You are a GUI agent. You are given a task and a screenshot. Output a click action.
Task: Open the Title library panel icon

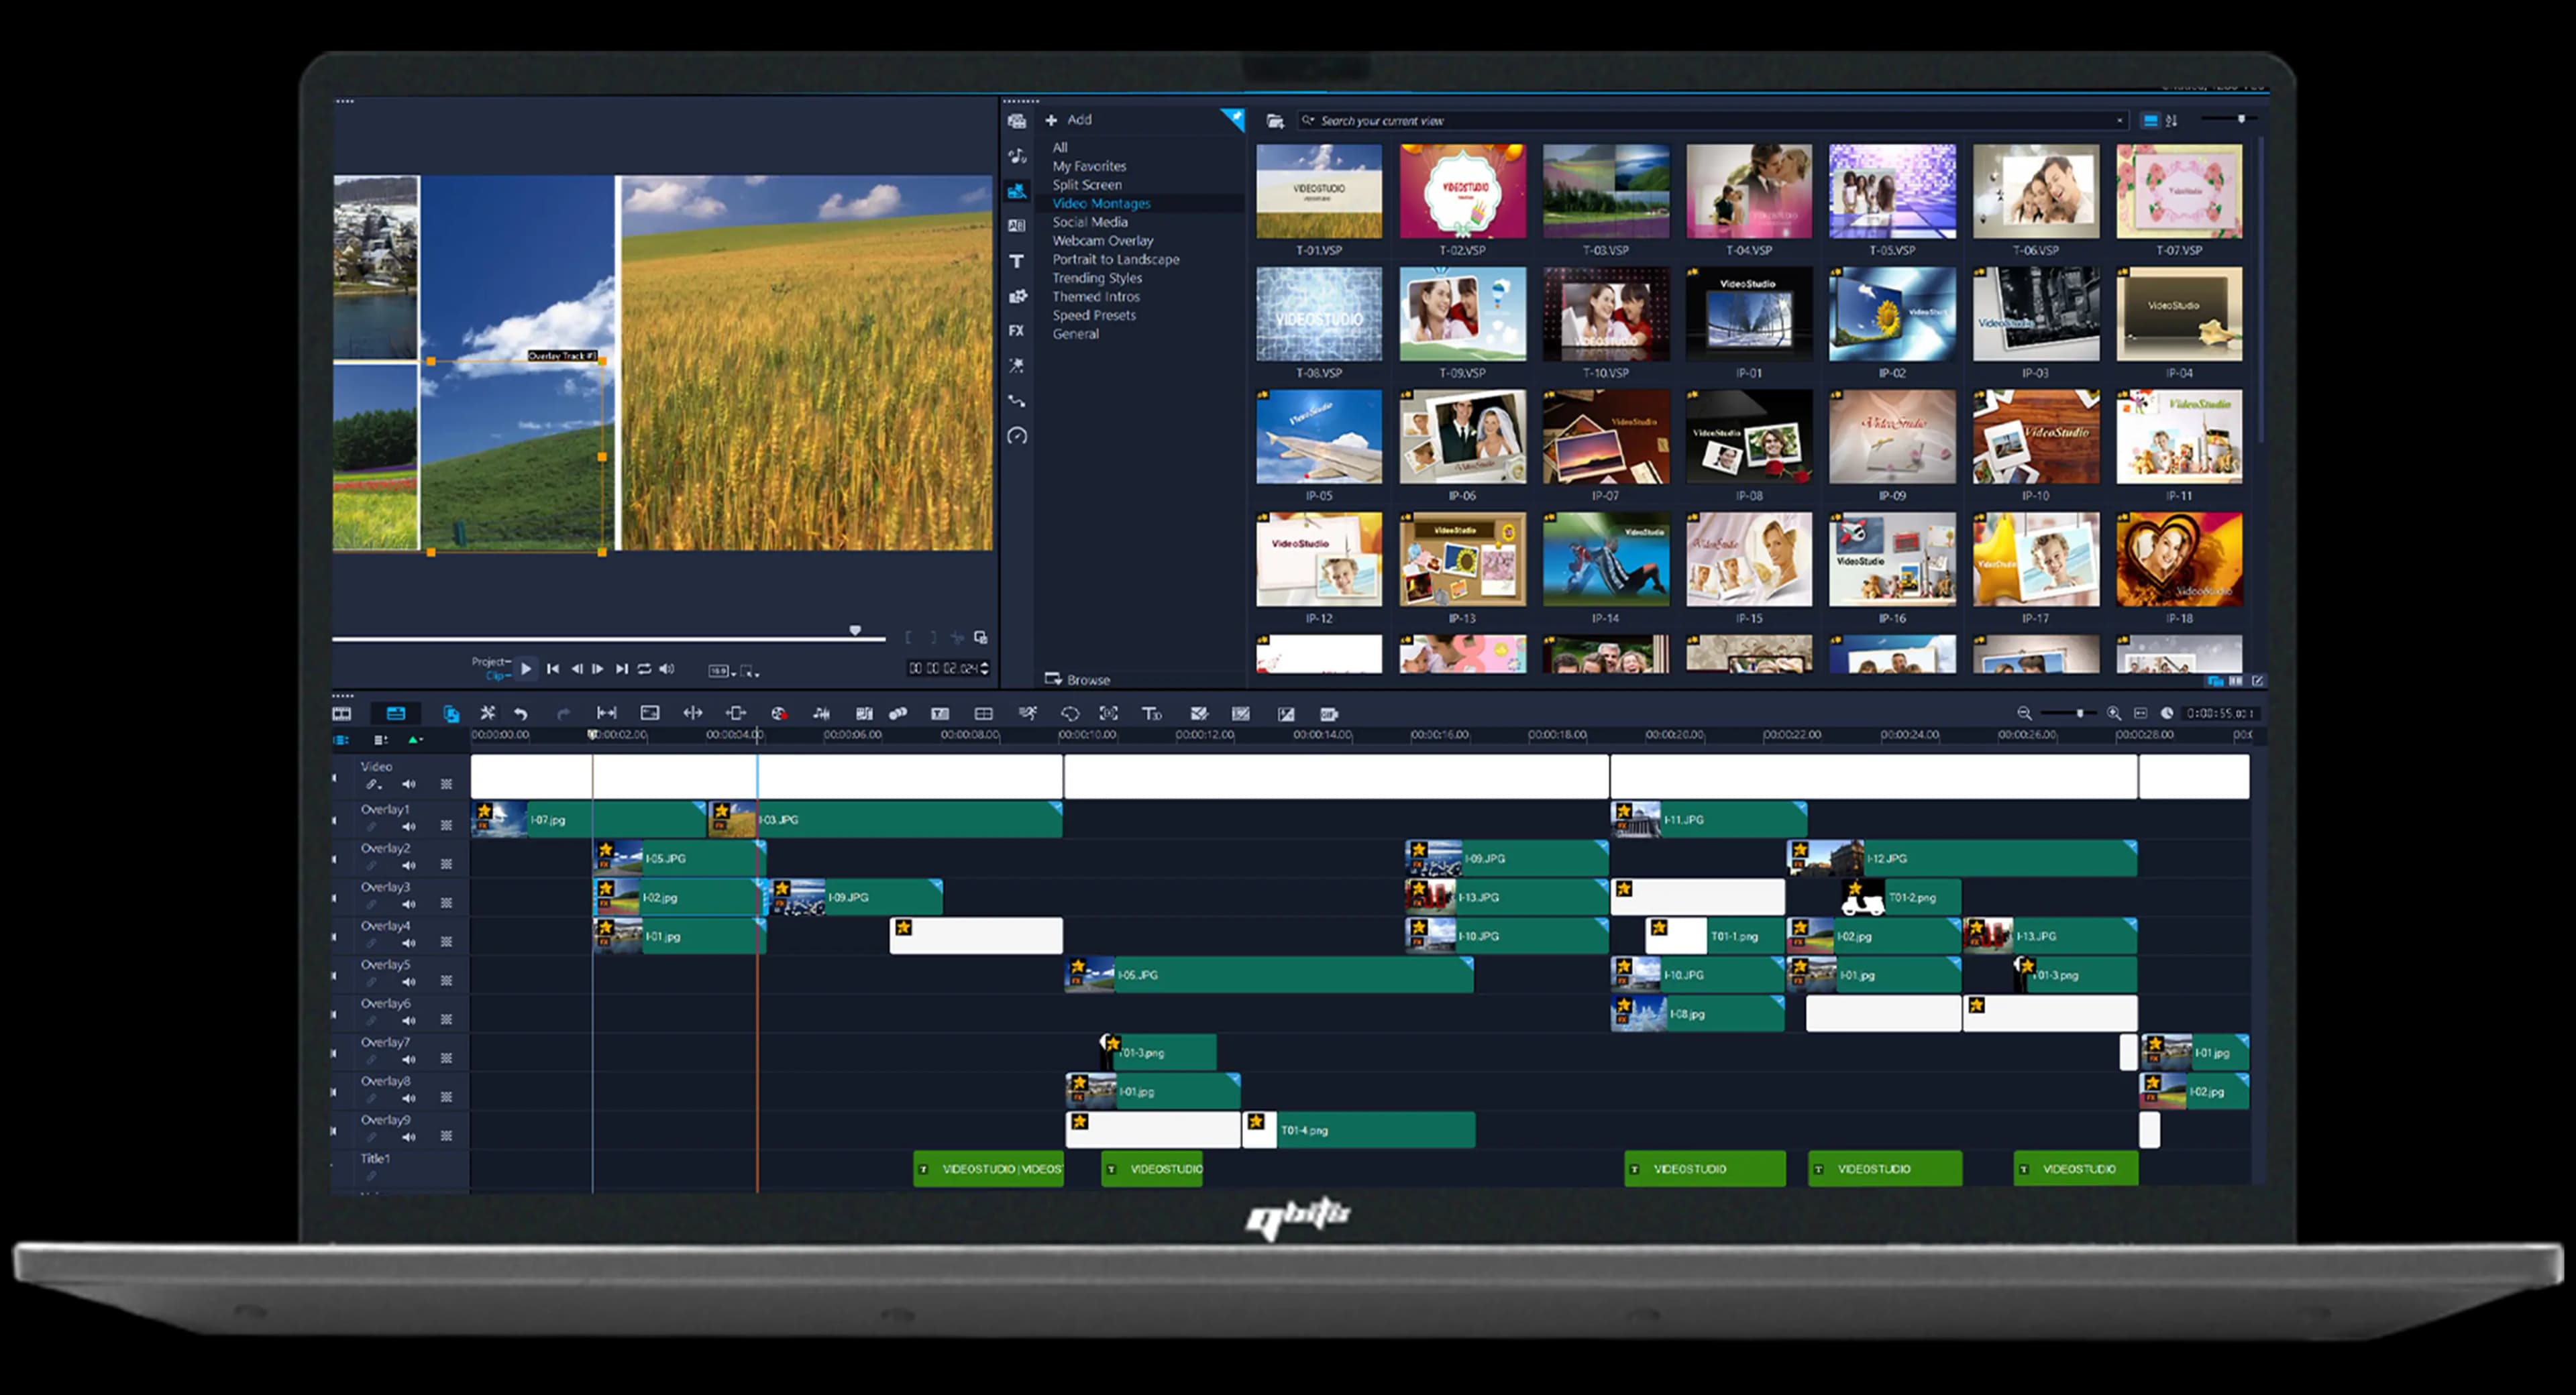tap(1016, 261)
